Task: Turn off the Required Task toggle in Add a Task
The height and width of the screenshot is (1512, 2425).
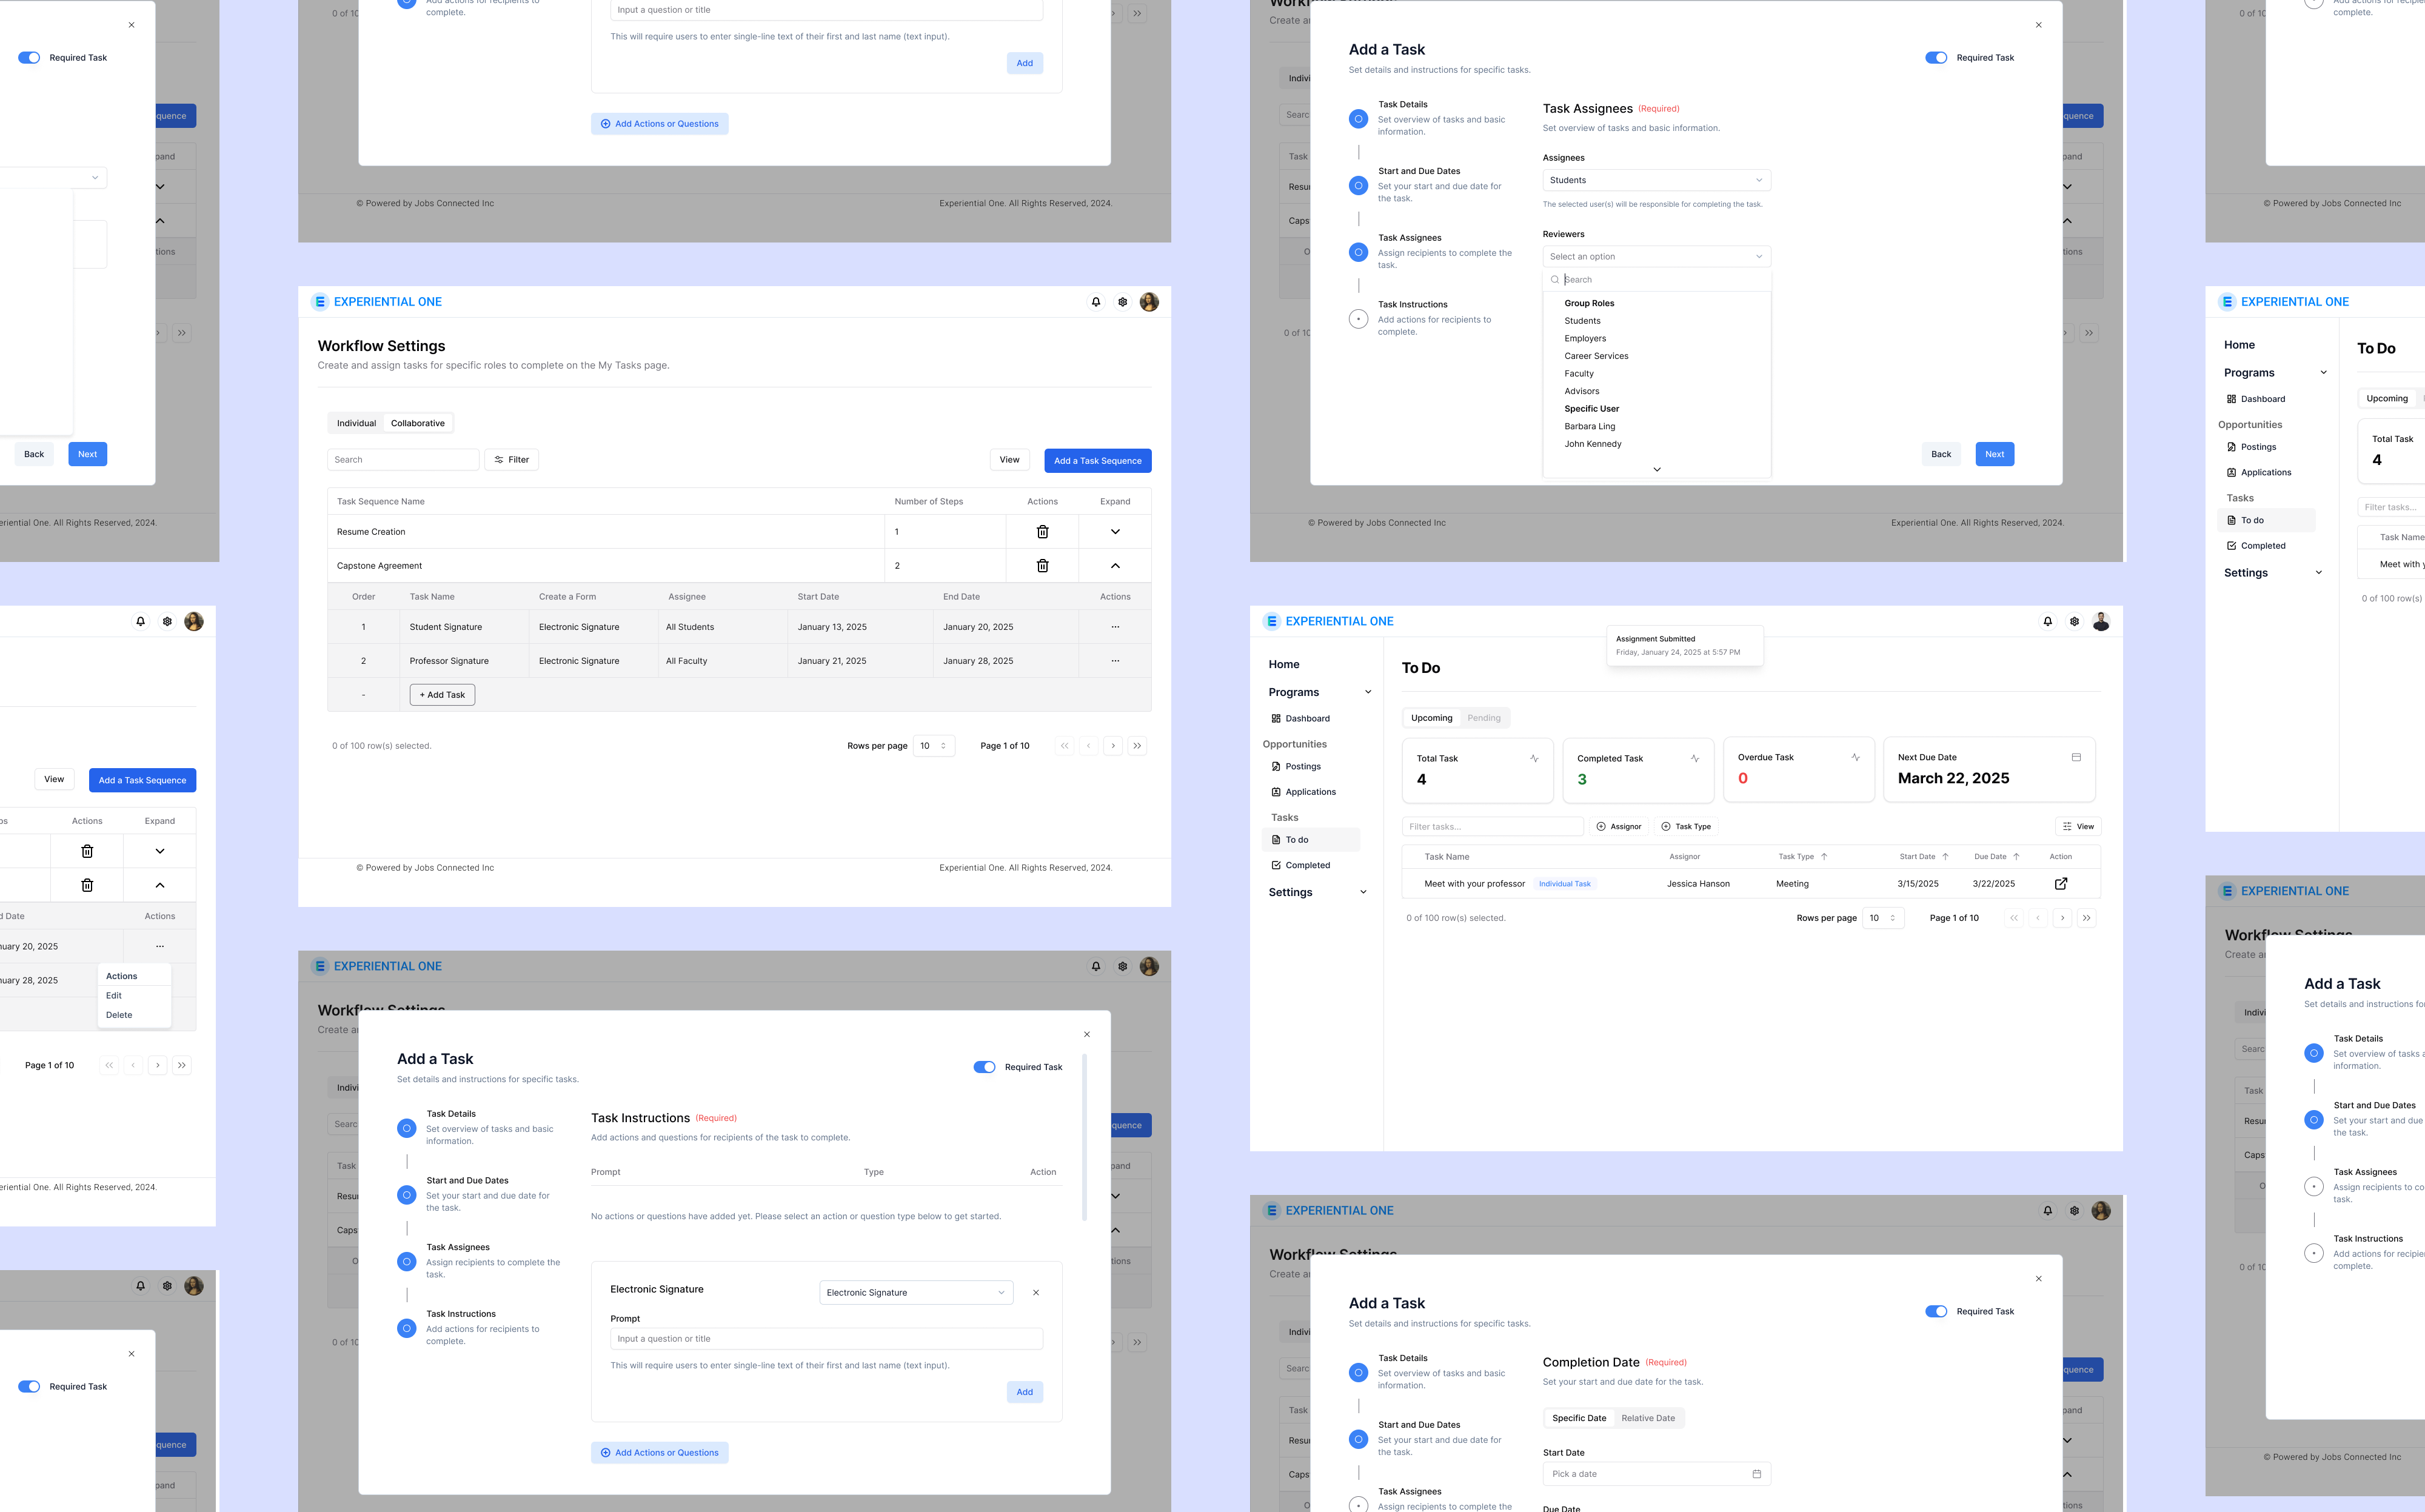Action: click(1936, 57)
